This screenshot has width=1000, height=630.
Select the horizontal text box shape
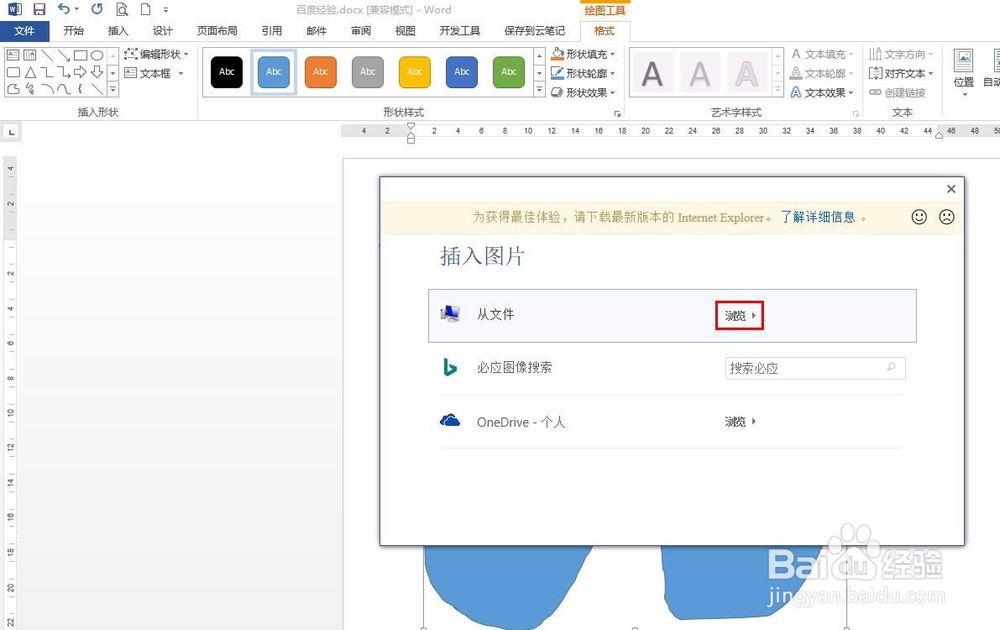click(13, 55)
